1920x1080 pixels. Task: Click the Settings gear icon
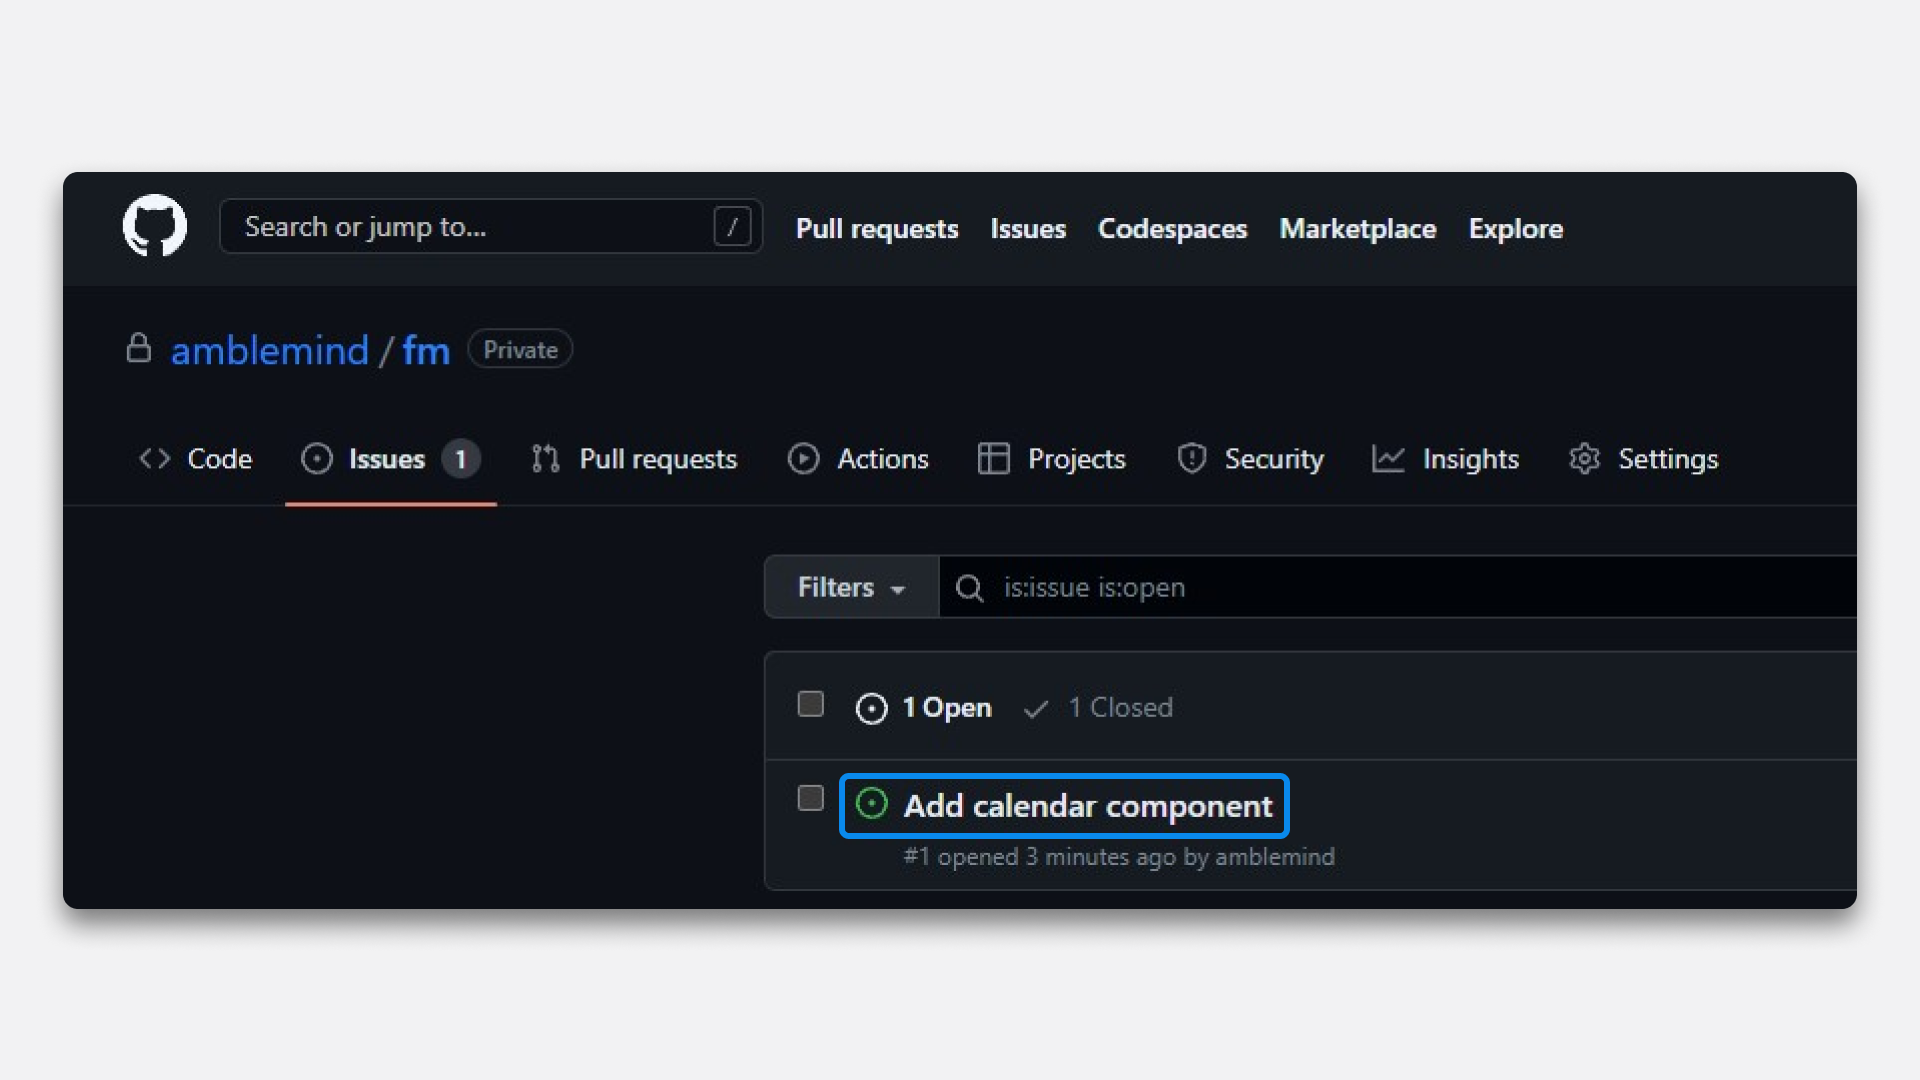pos(1585,459)
